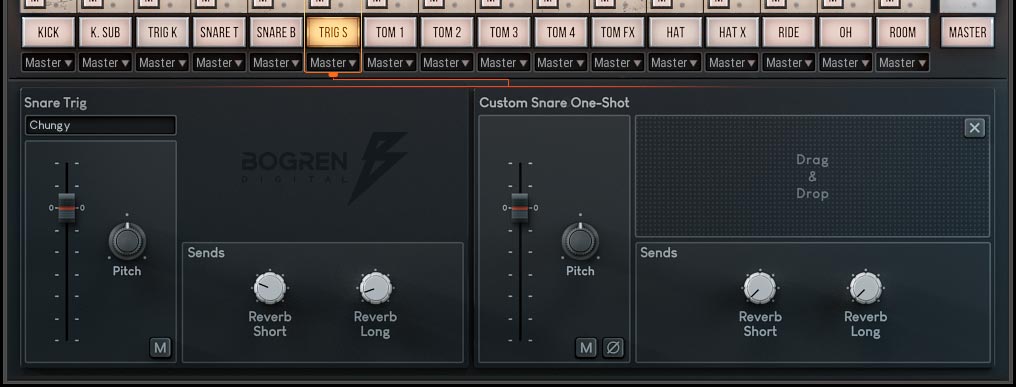Viewport: 1016px width, 387px height.
Task: Open output routing dropdown under TOM 4
Action: (562, 63)
